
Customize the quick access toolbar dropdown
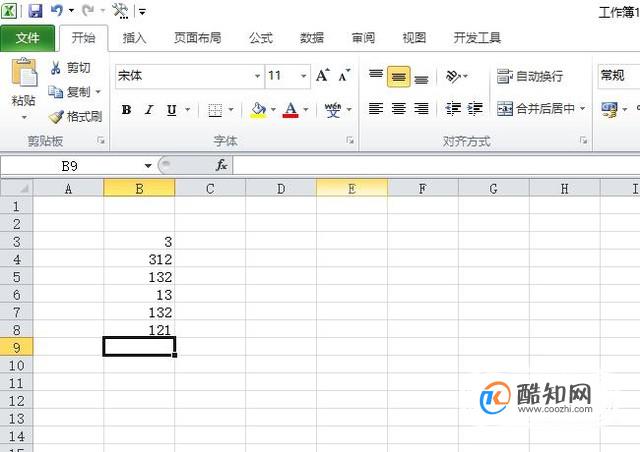tap(142, 11)
